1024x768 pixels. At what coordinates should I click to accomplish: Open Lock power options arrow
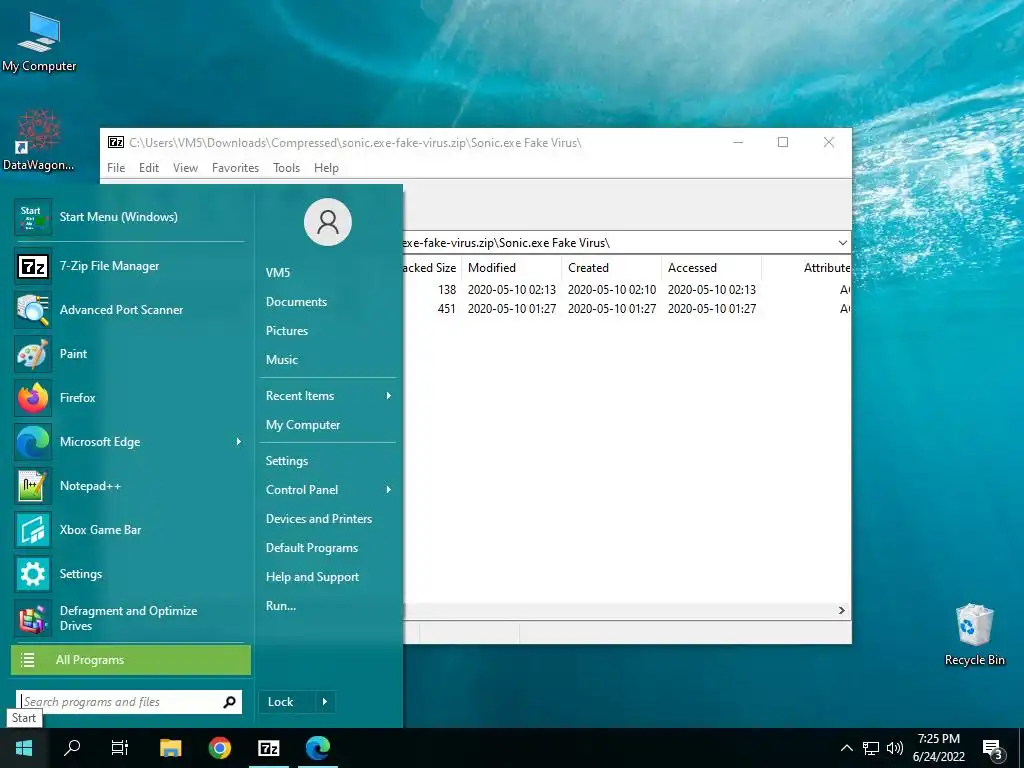point(325,702)
